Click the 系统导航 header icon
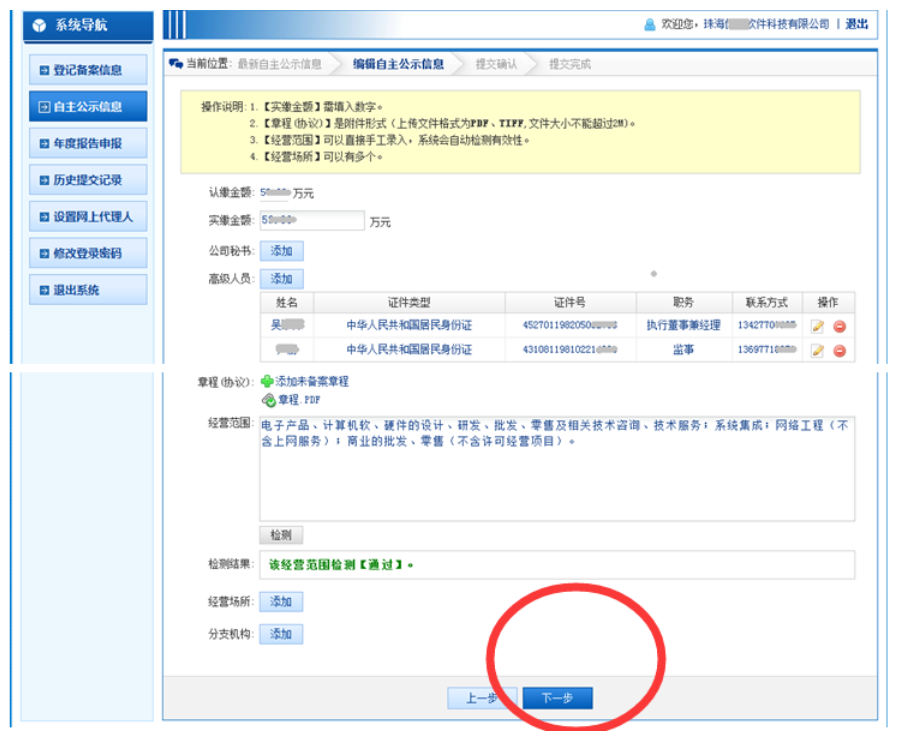The width and height of the screenshot is (898, 740). 39,25
